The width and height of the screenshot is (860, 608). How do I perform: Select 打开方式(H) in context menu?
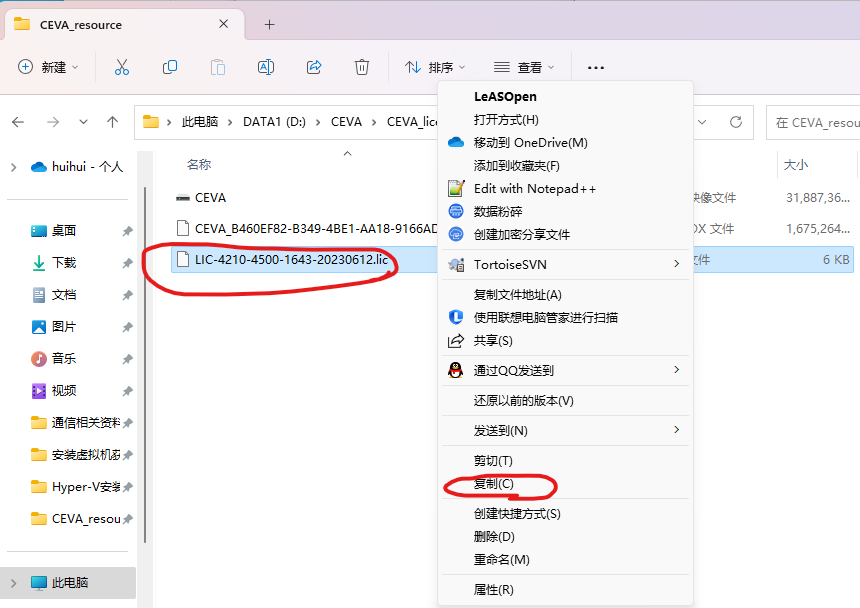pyautogui.click(x=565, y=120)
